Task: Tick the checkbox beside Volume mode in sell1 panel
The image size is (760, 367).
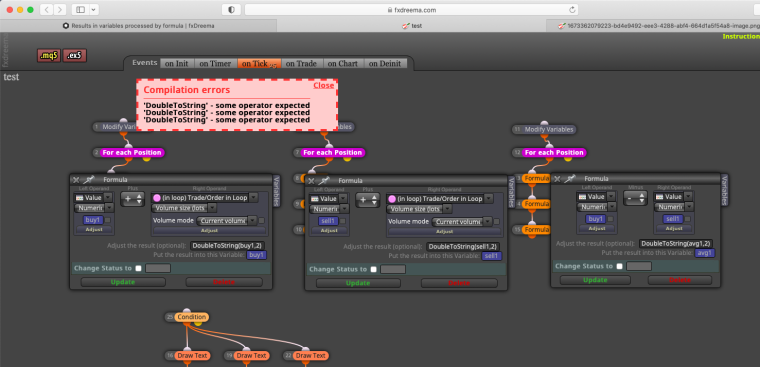Action: (496, 222)
